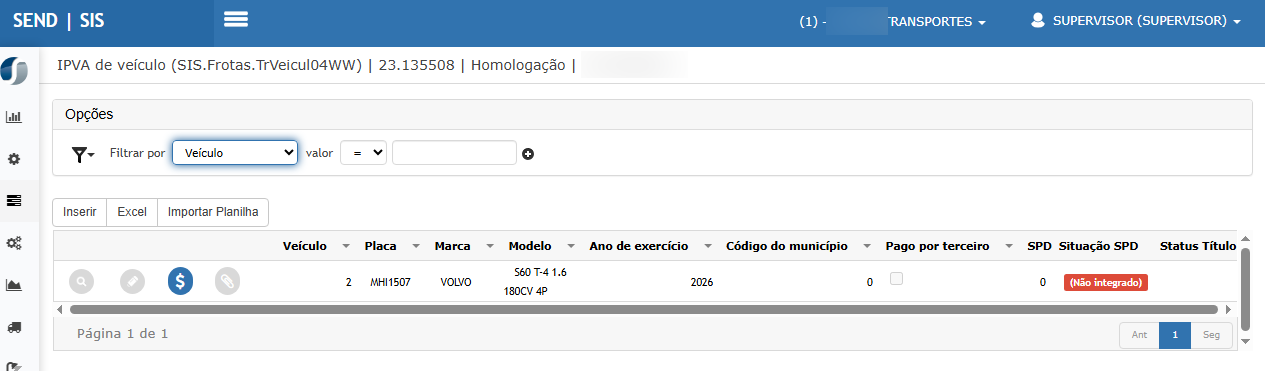Click the Opções panel header
Image resolution: width=1265 pixels, height=371 pixels.
coord(652,114)
